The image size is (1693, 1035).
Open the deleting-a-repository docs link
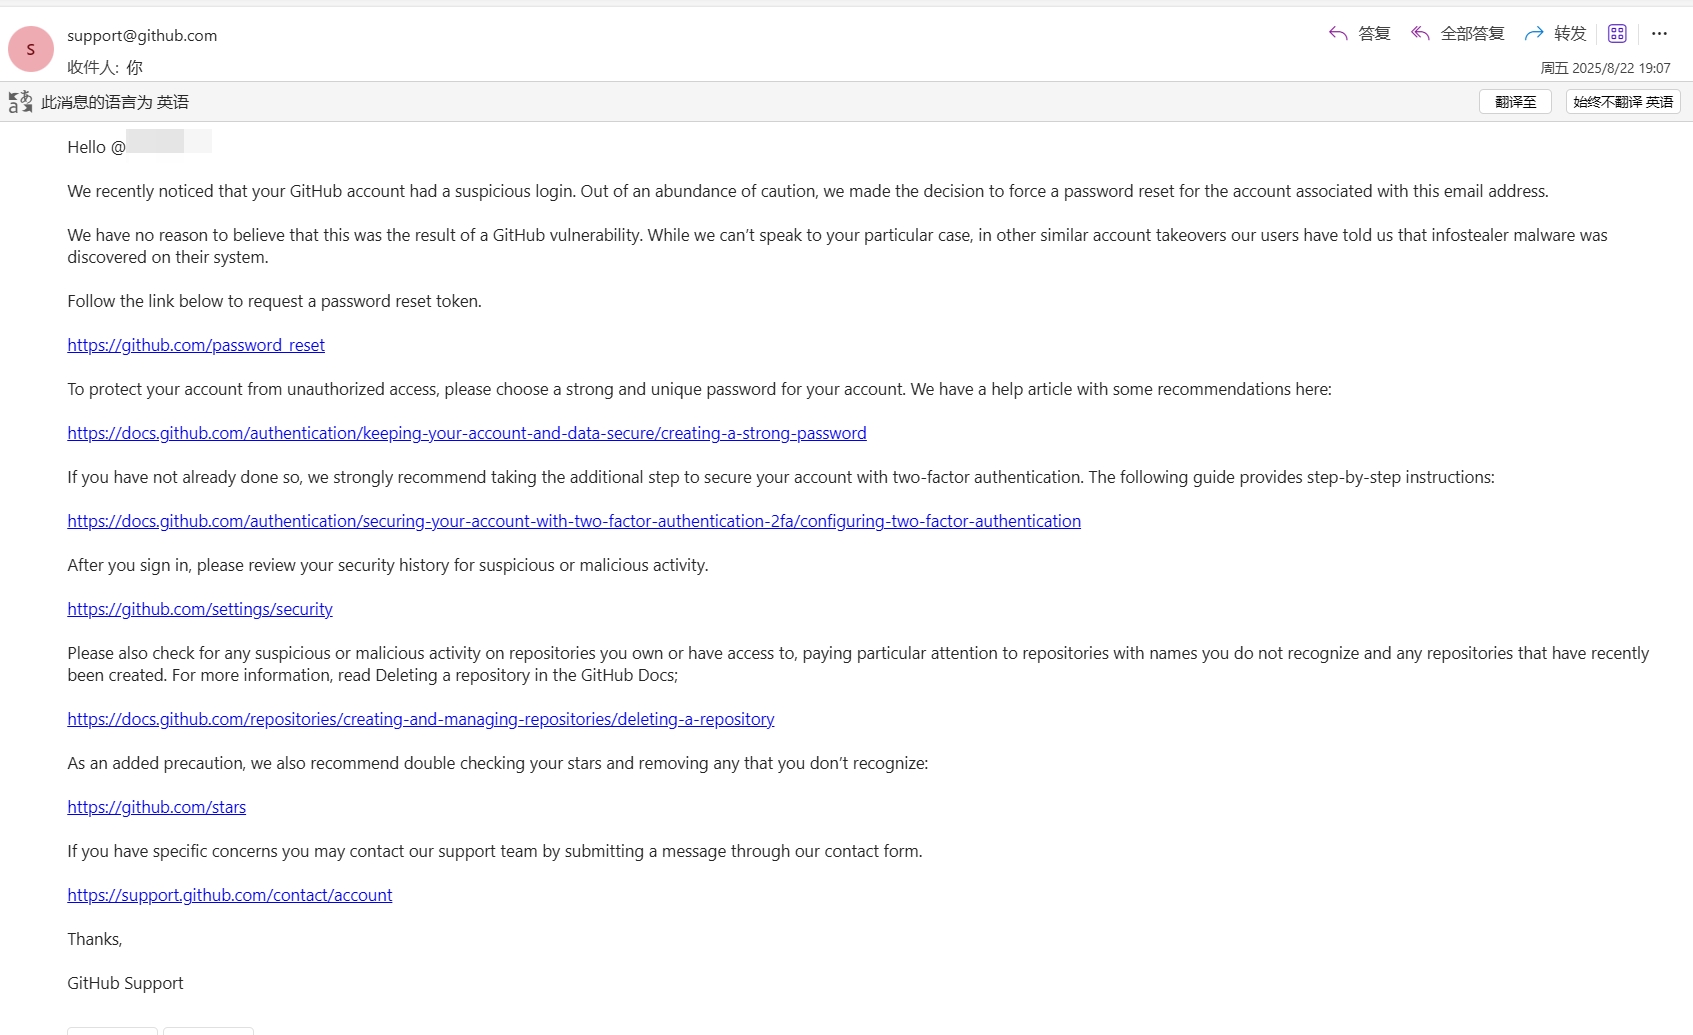click(420, 718)
